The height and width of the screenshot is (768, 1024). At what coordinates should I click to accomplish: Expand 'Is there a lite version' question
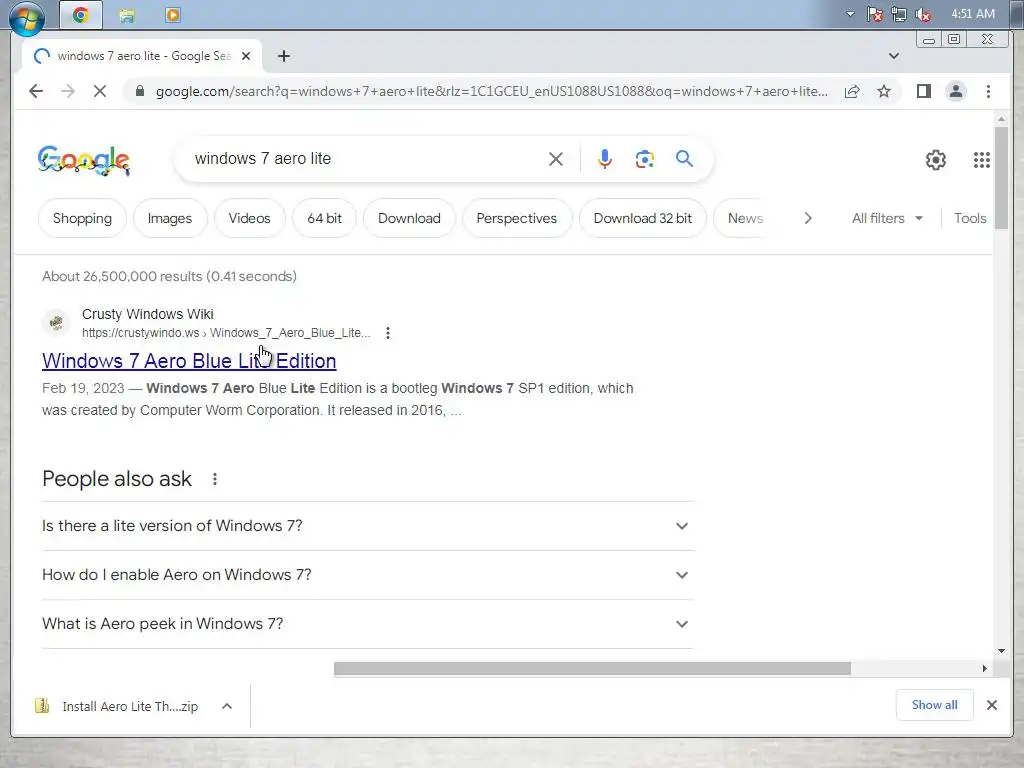click(367, 526)
